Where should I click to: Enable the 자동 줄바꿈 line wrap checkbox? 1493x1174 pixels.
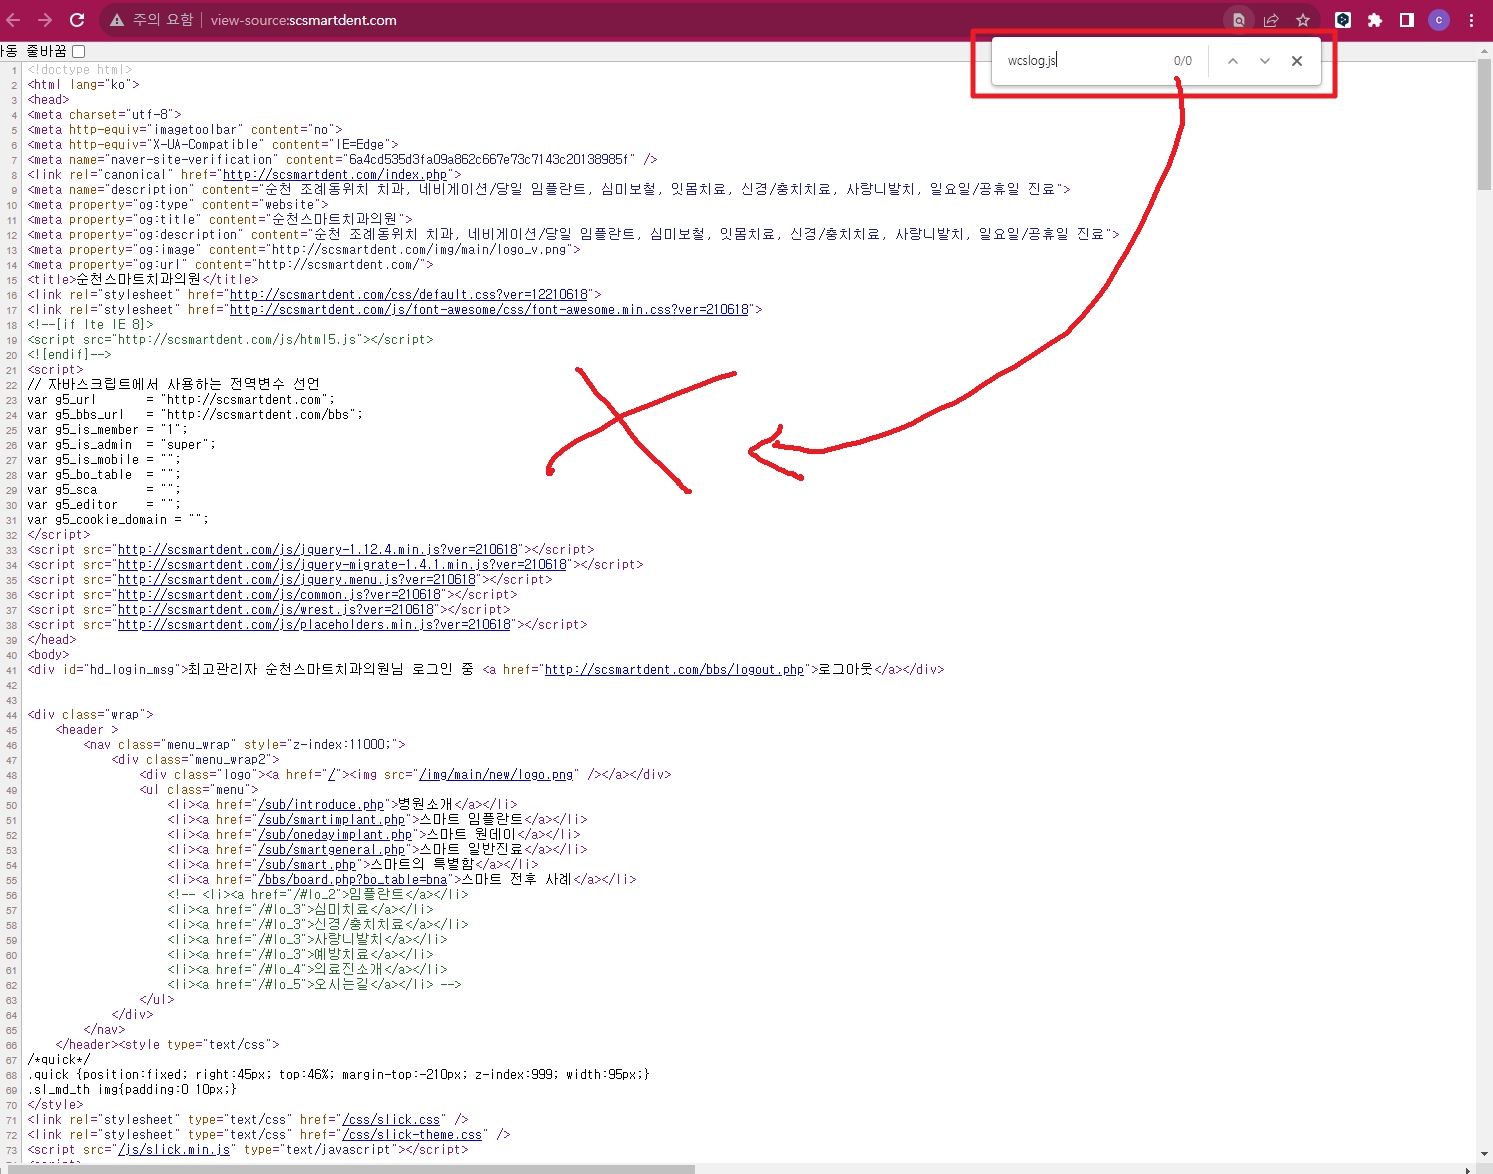79,51
